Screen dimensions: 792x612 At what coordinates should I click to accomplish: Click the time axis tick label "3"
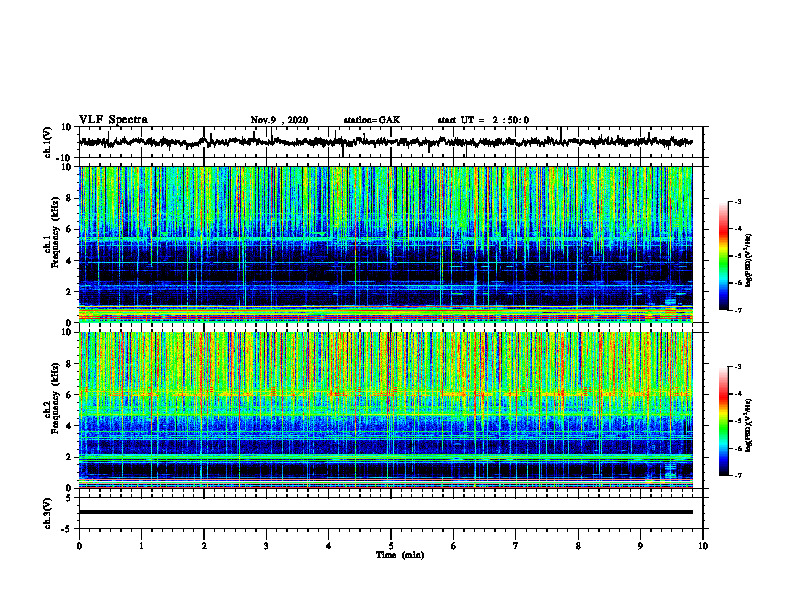(x=266, y=546)
